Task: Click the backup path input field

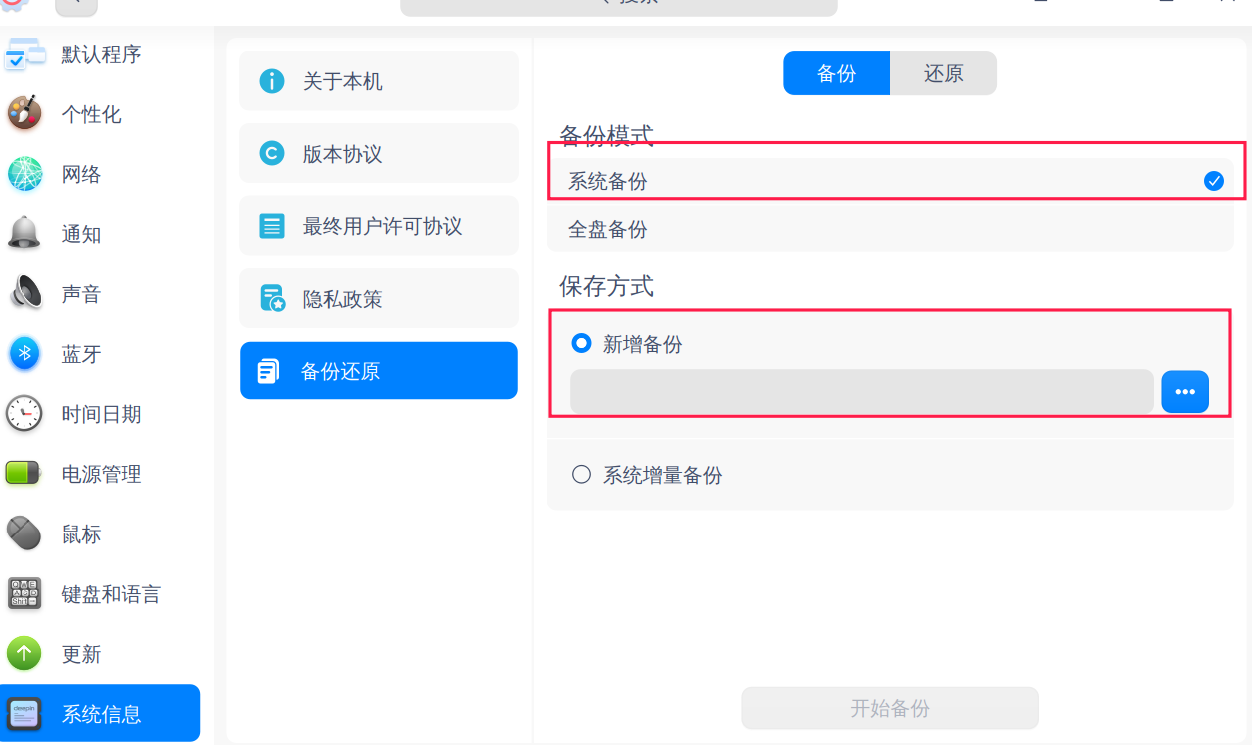Action: tap(861, 392)
